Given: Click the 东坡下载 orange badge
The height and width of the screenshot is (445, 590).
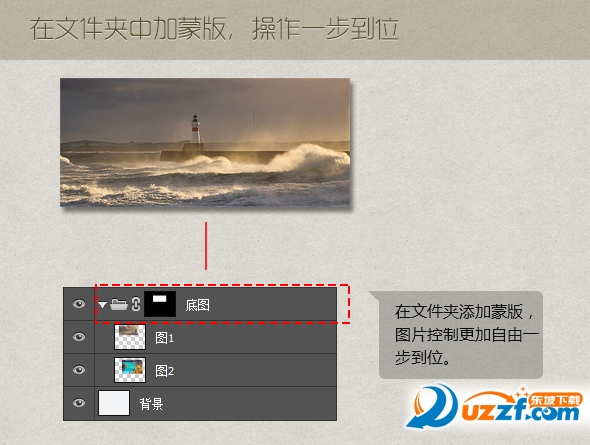Looking at the screenshot, I should click(556, 400).
